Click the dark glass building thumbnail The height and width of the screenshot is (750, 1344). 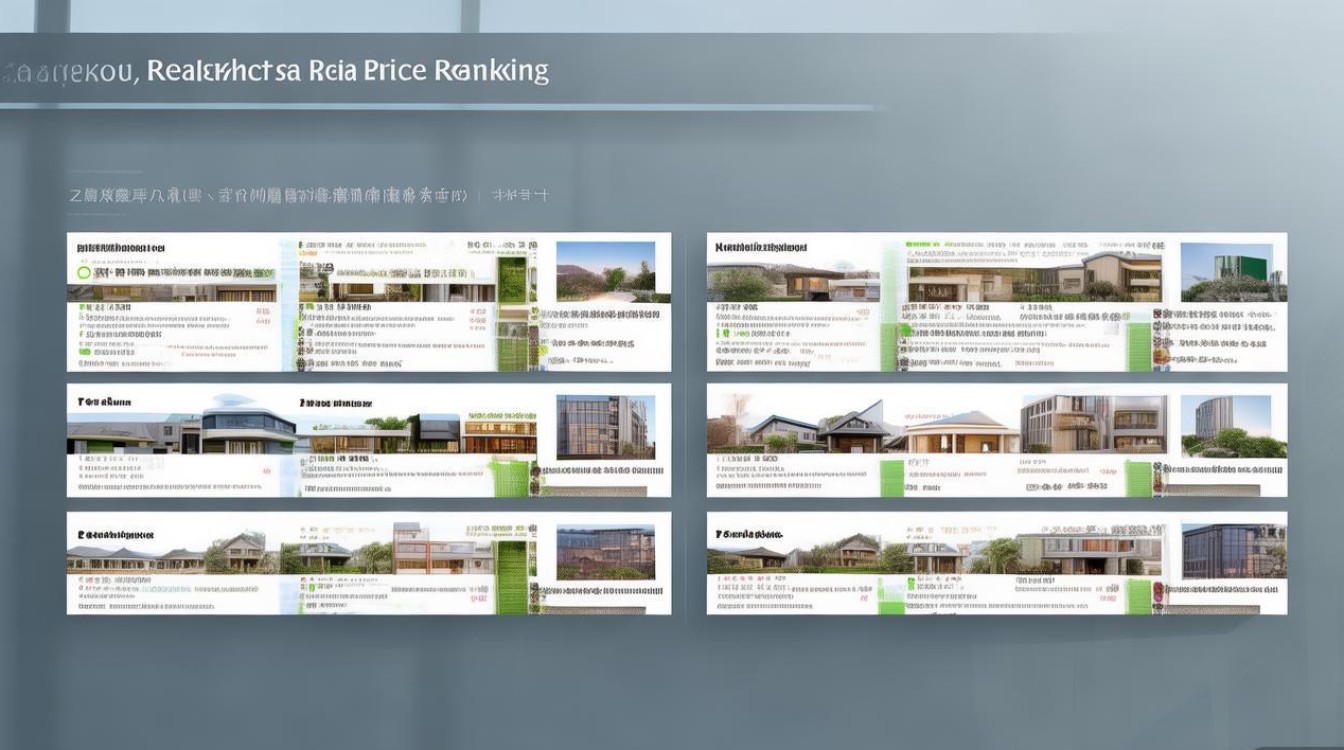1231,552
